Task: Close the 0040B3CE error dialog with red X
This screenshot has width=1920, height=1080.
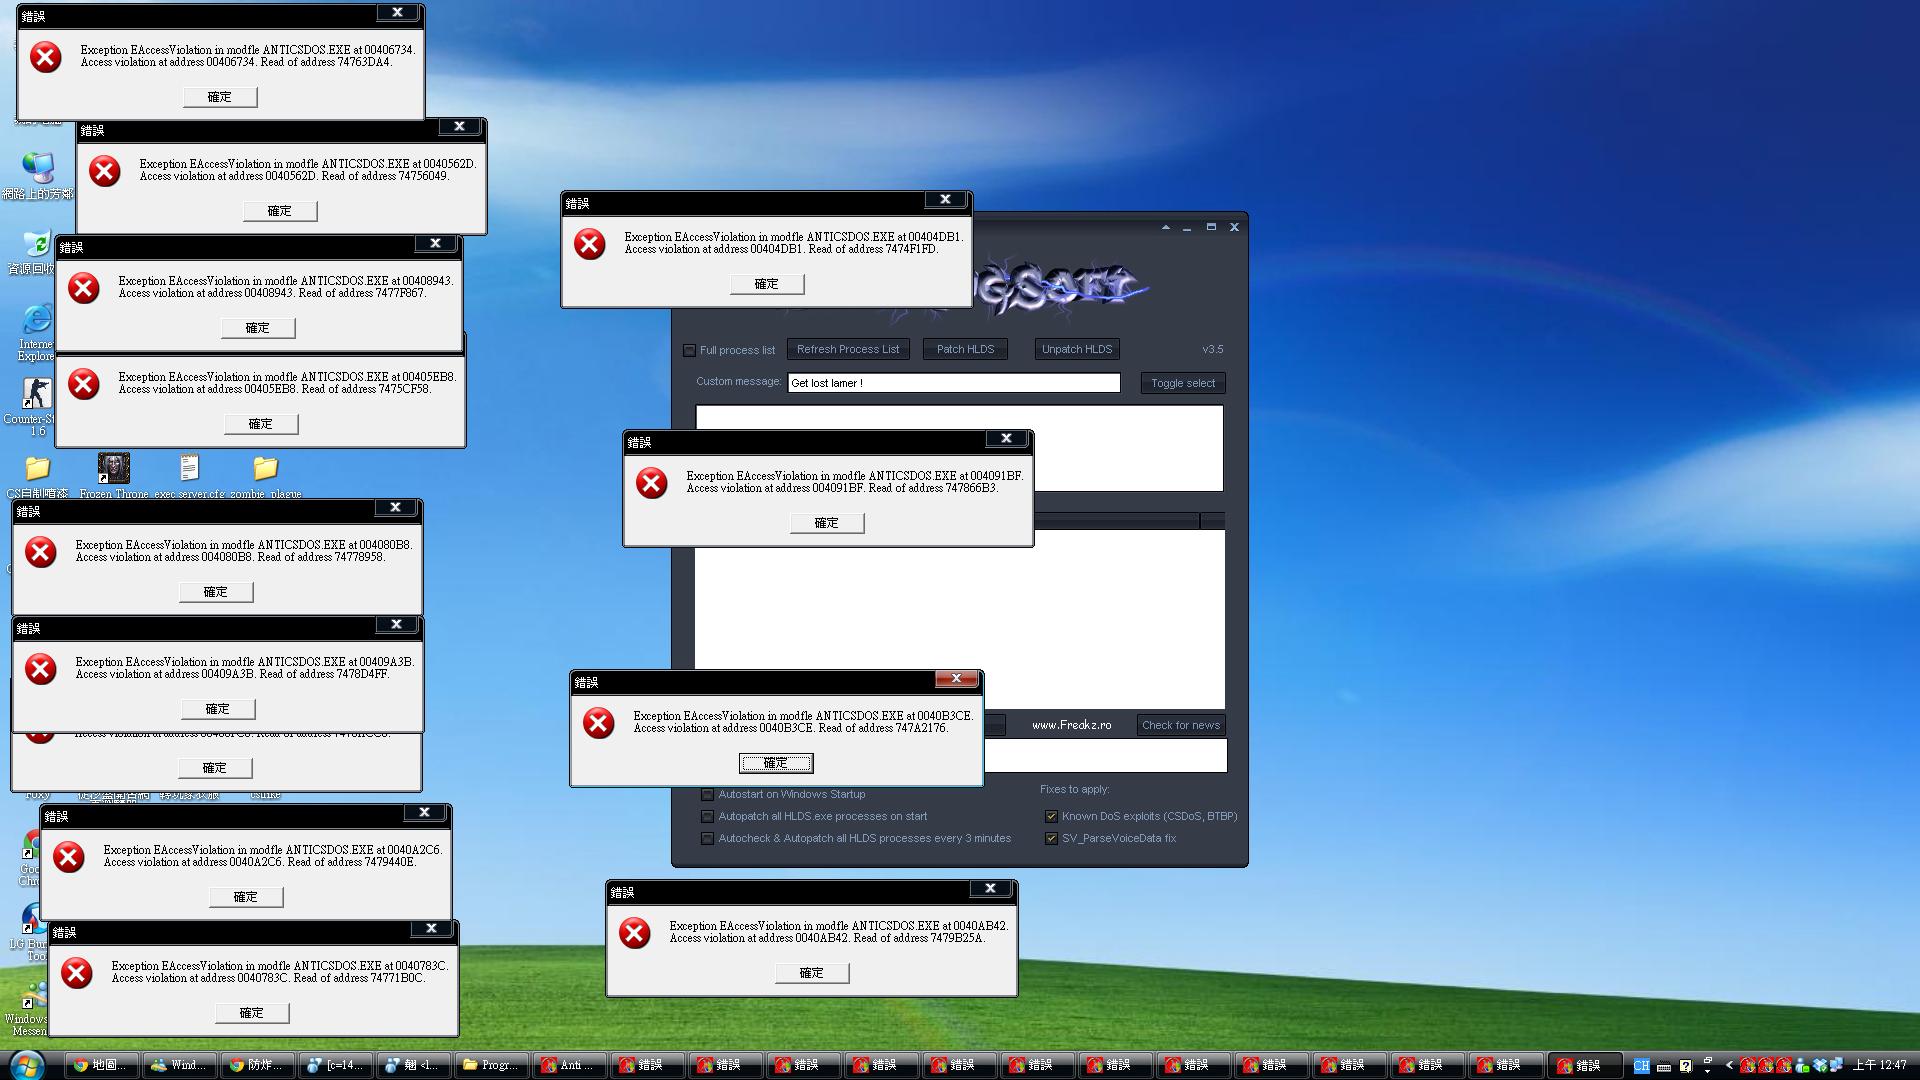Action: coord(956,679)
